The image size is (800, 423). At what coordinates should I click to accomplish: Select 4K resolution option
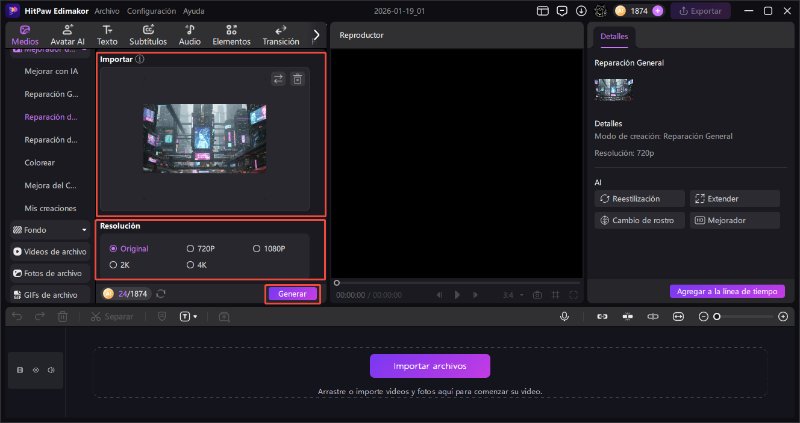[x=196, y=265]
